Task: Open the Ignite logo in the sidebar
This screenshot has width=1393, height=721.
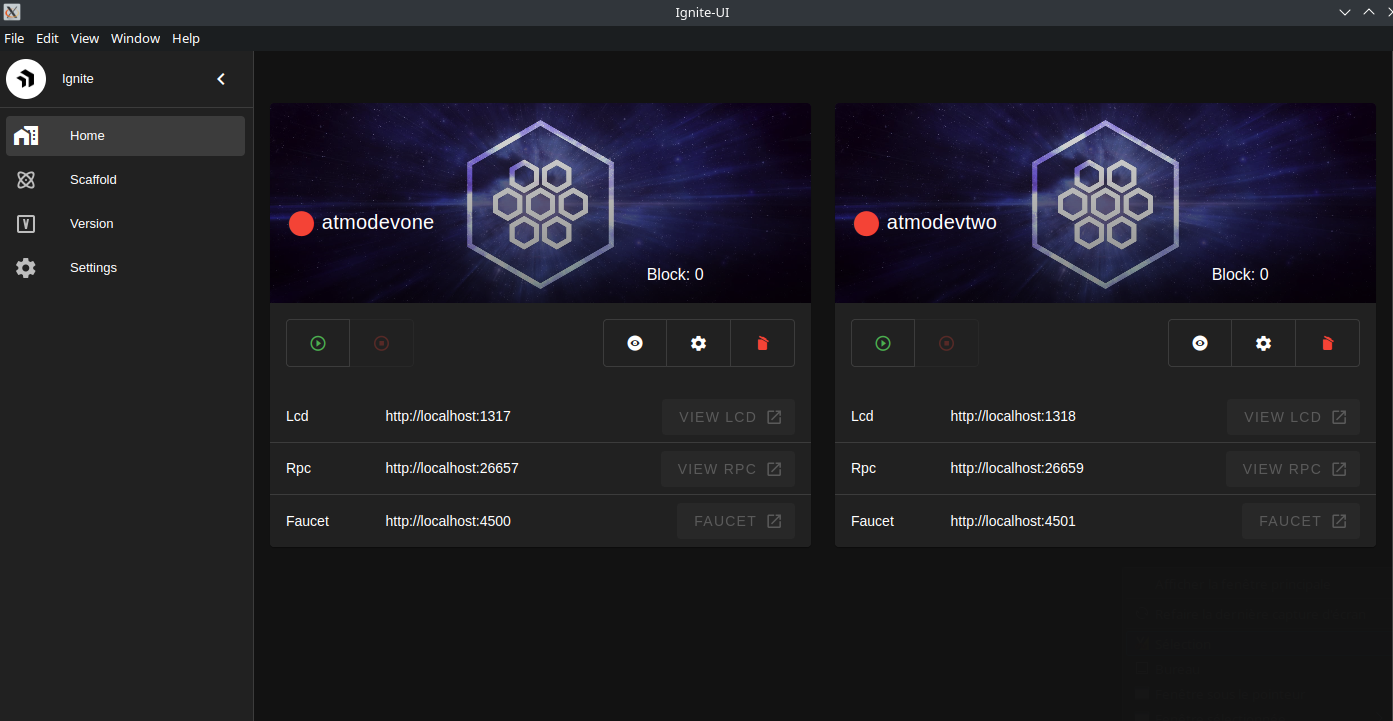Action: click(x=25, y=78)
